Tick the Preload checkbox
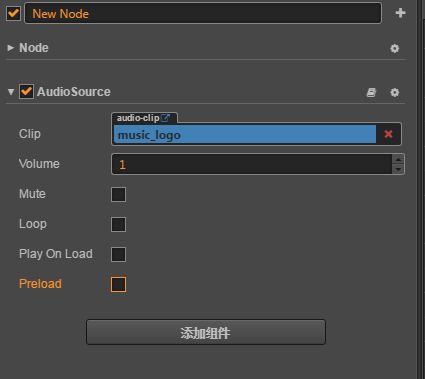 click(118, 284)
